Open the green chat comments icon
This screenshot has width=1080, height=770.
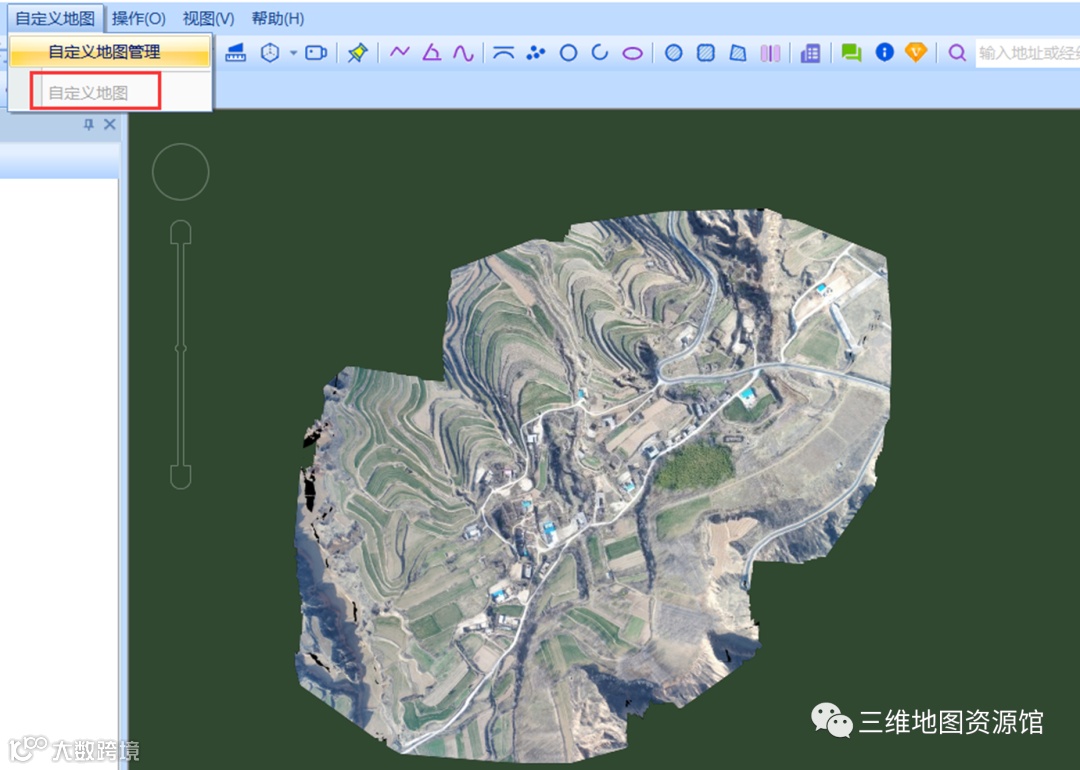coord(851,52)
